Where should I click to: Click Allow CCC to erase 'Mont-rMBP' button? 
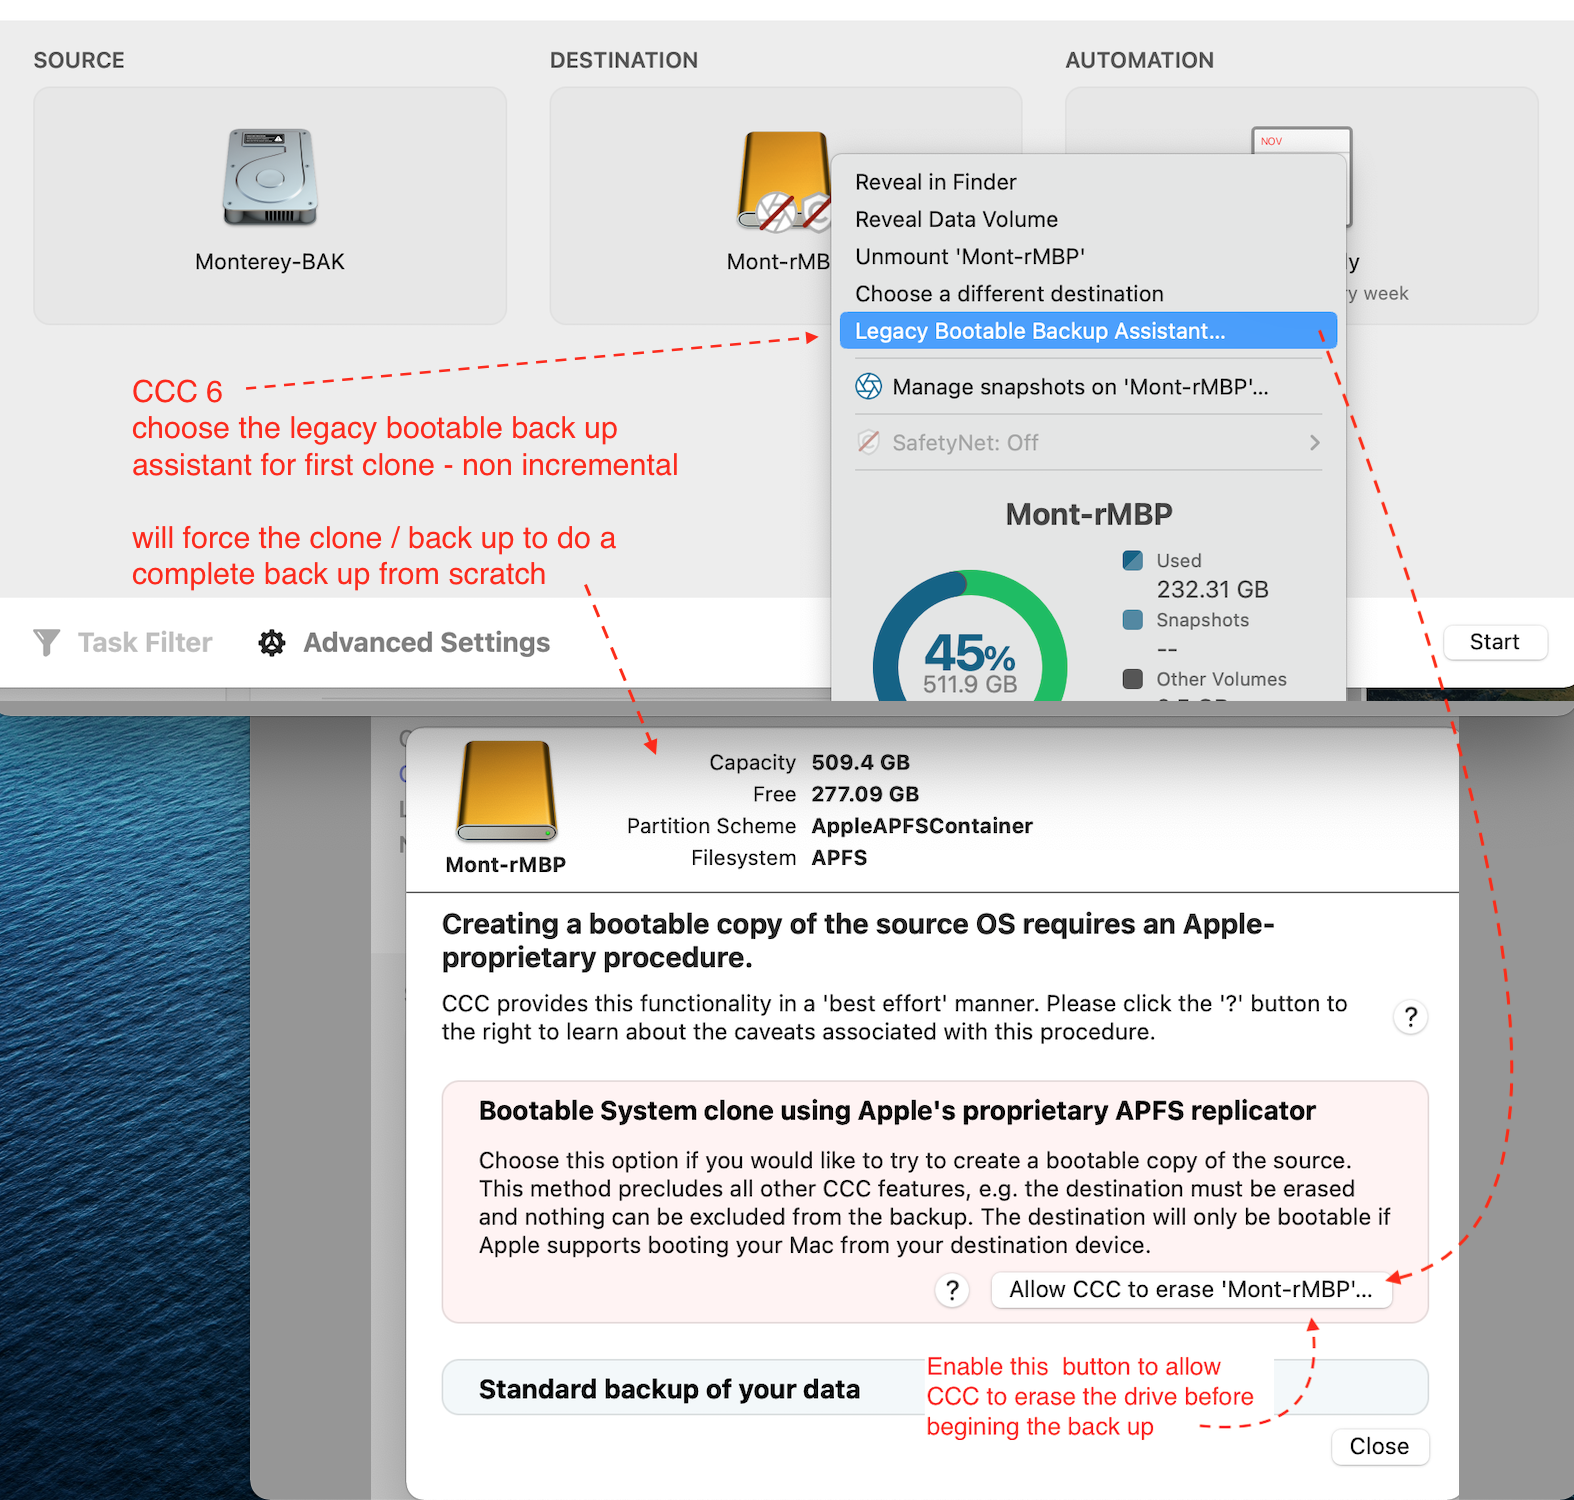click(x=1191, y=1290)
